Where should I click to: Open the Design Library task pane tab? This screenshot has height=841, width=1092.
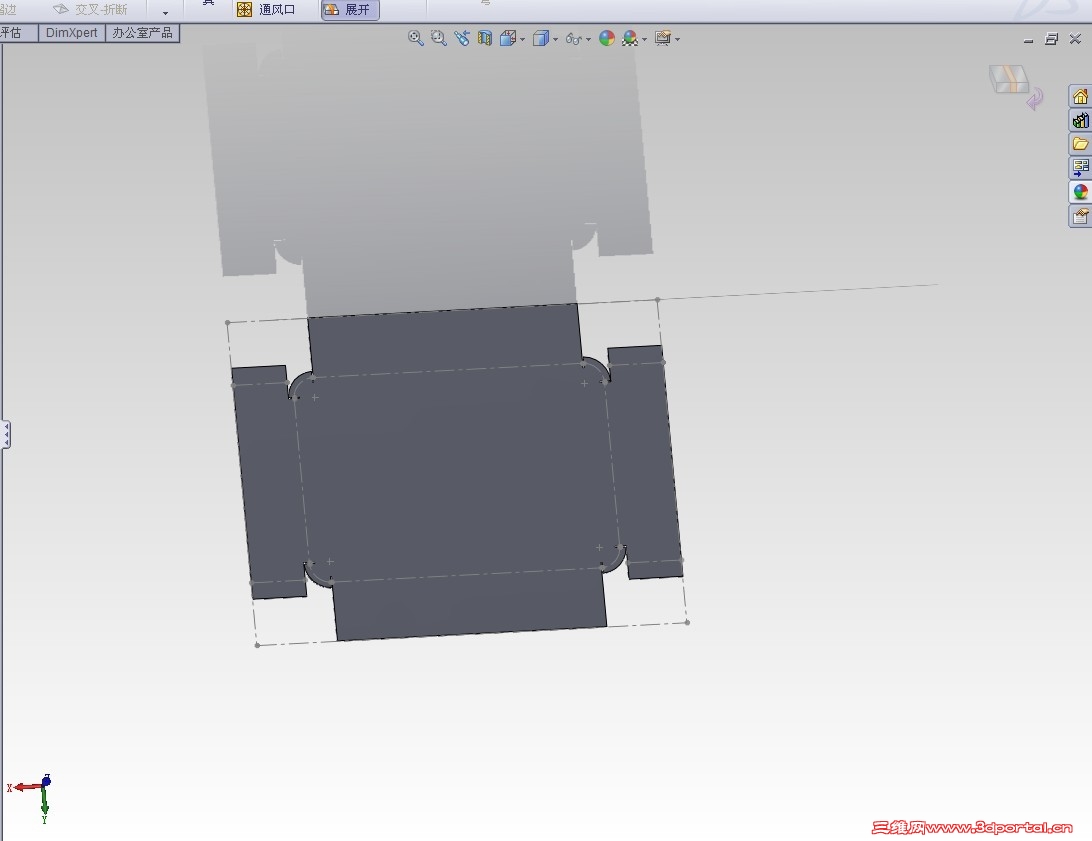(1080, 120)
